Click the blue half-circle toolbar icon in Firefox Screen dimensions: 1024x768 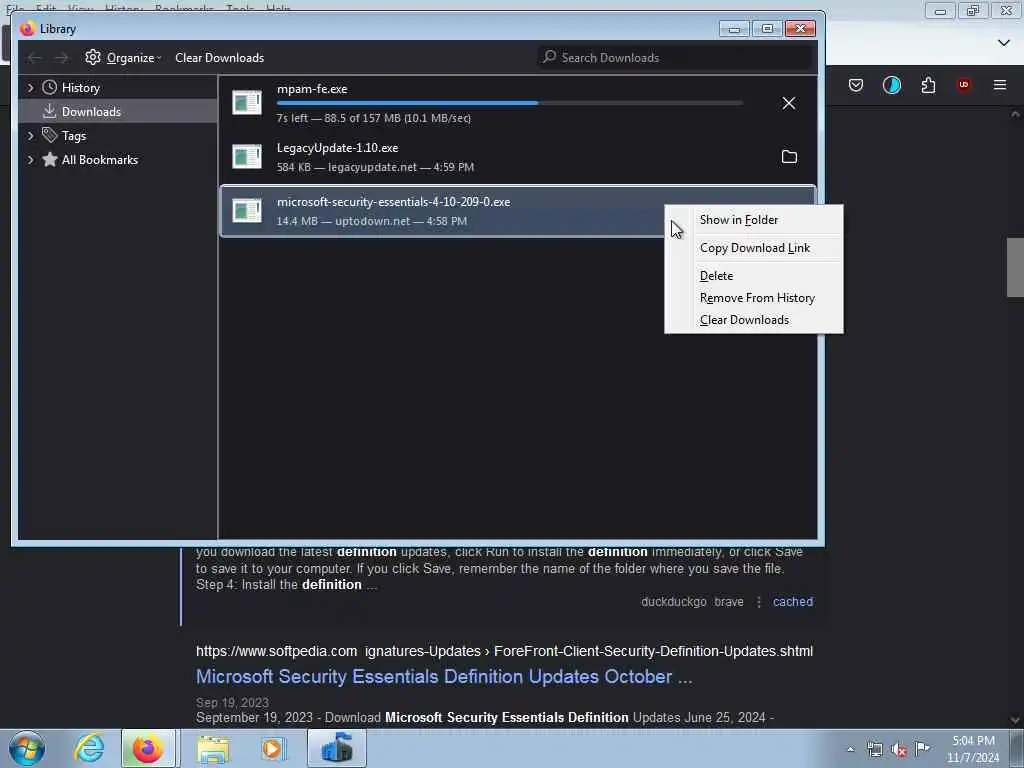[891, 85]
